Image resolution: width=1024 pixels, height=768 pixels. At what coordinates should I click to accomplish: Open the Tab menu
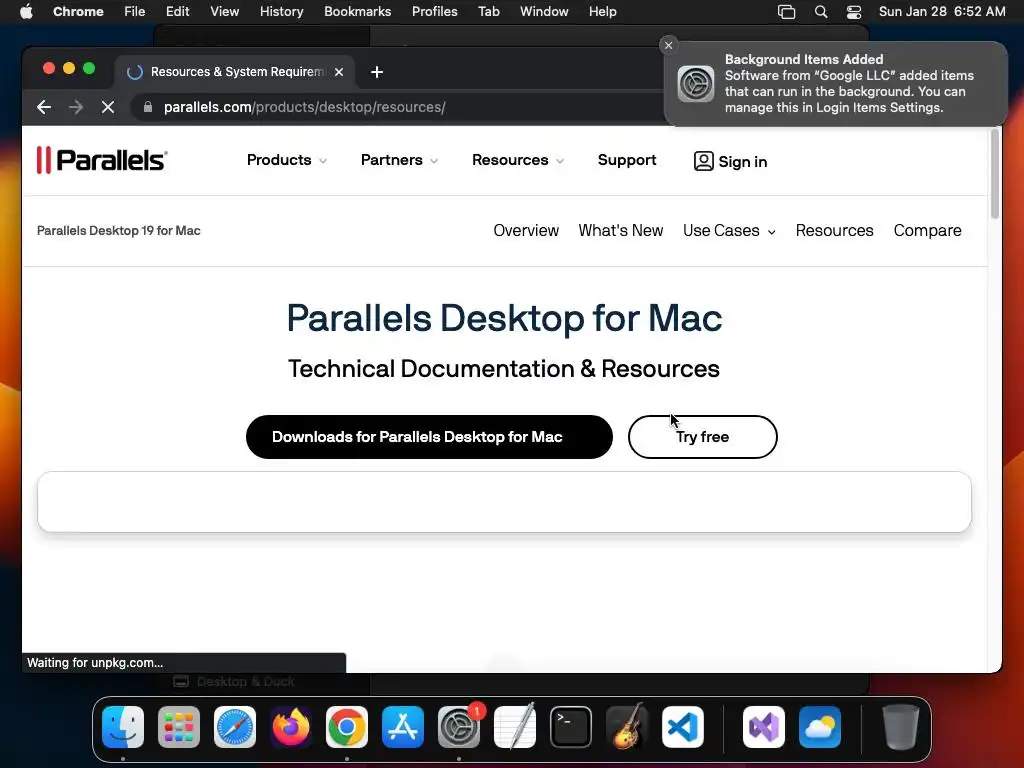tap(488, 12)
